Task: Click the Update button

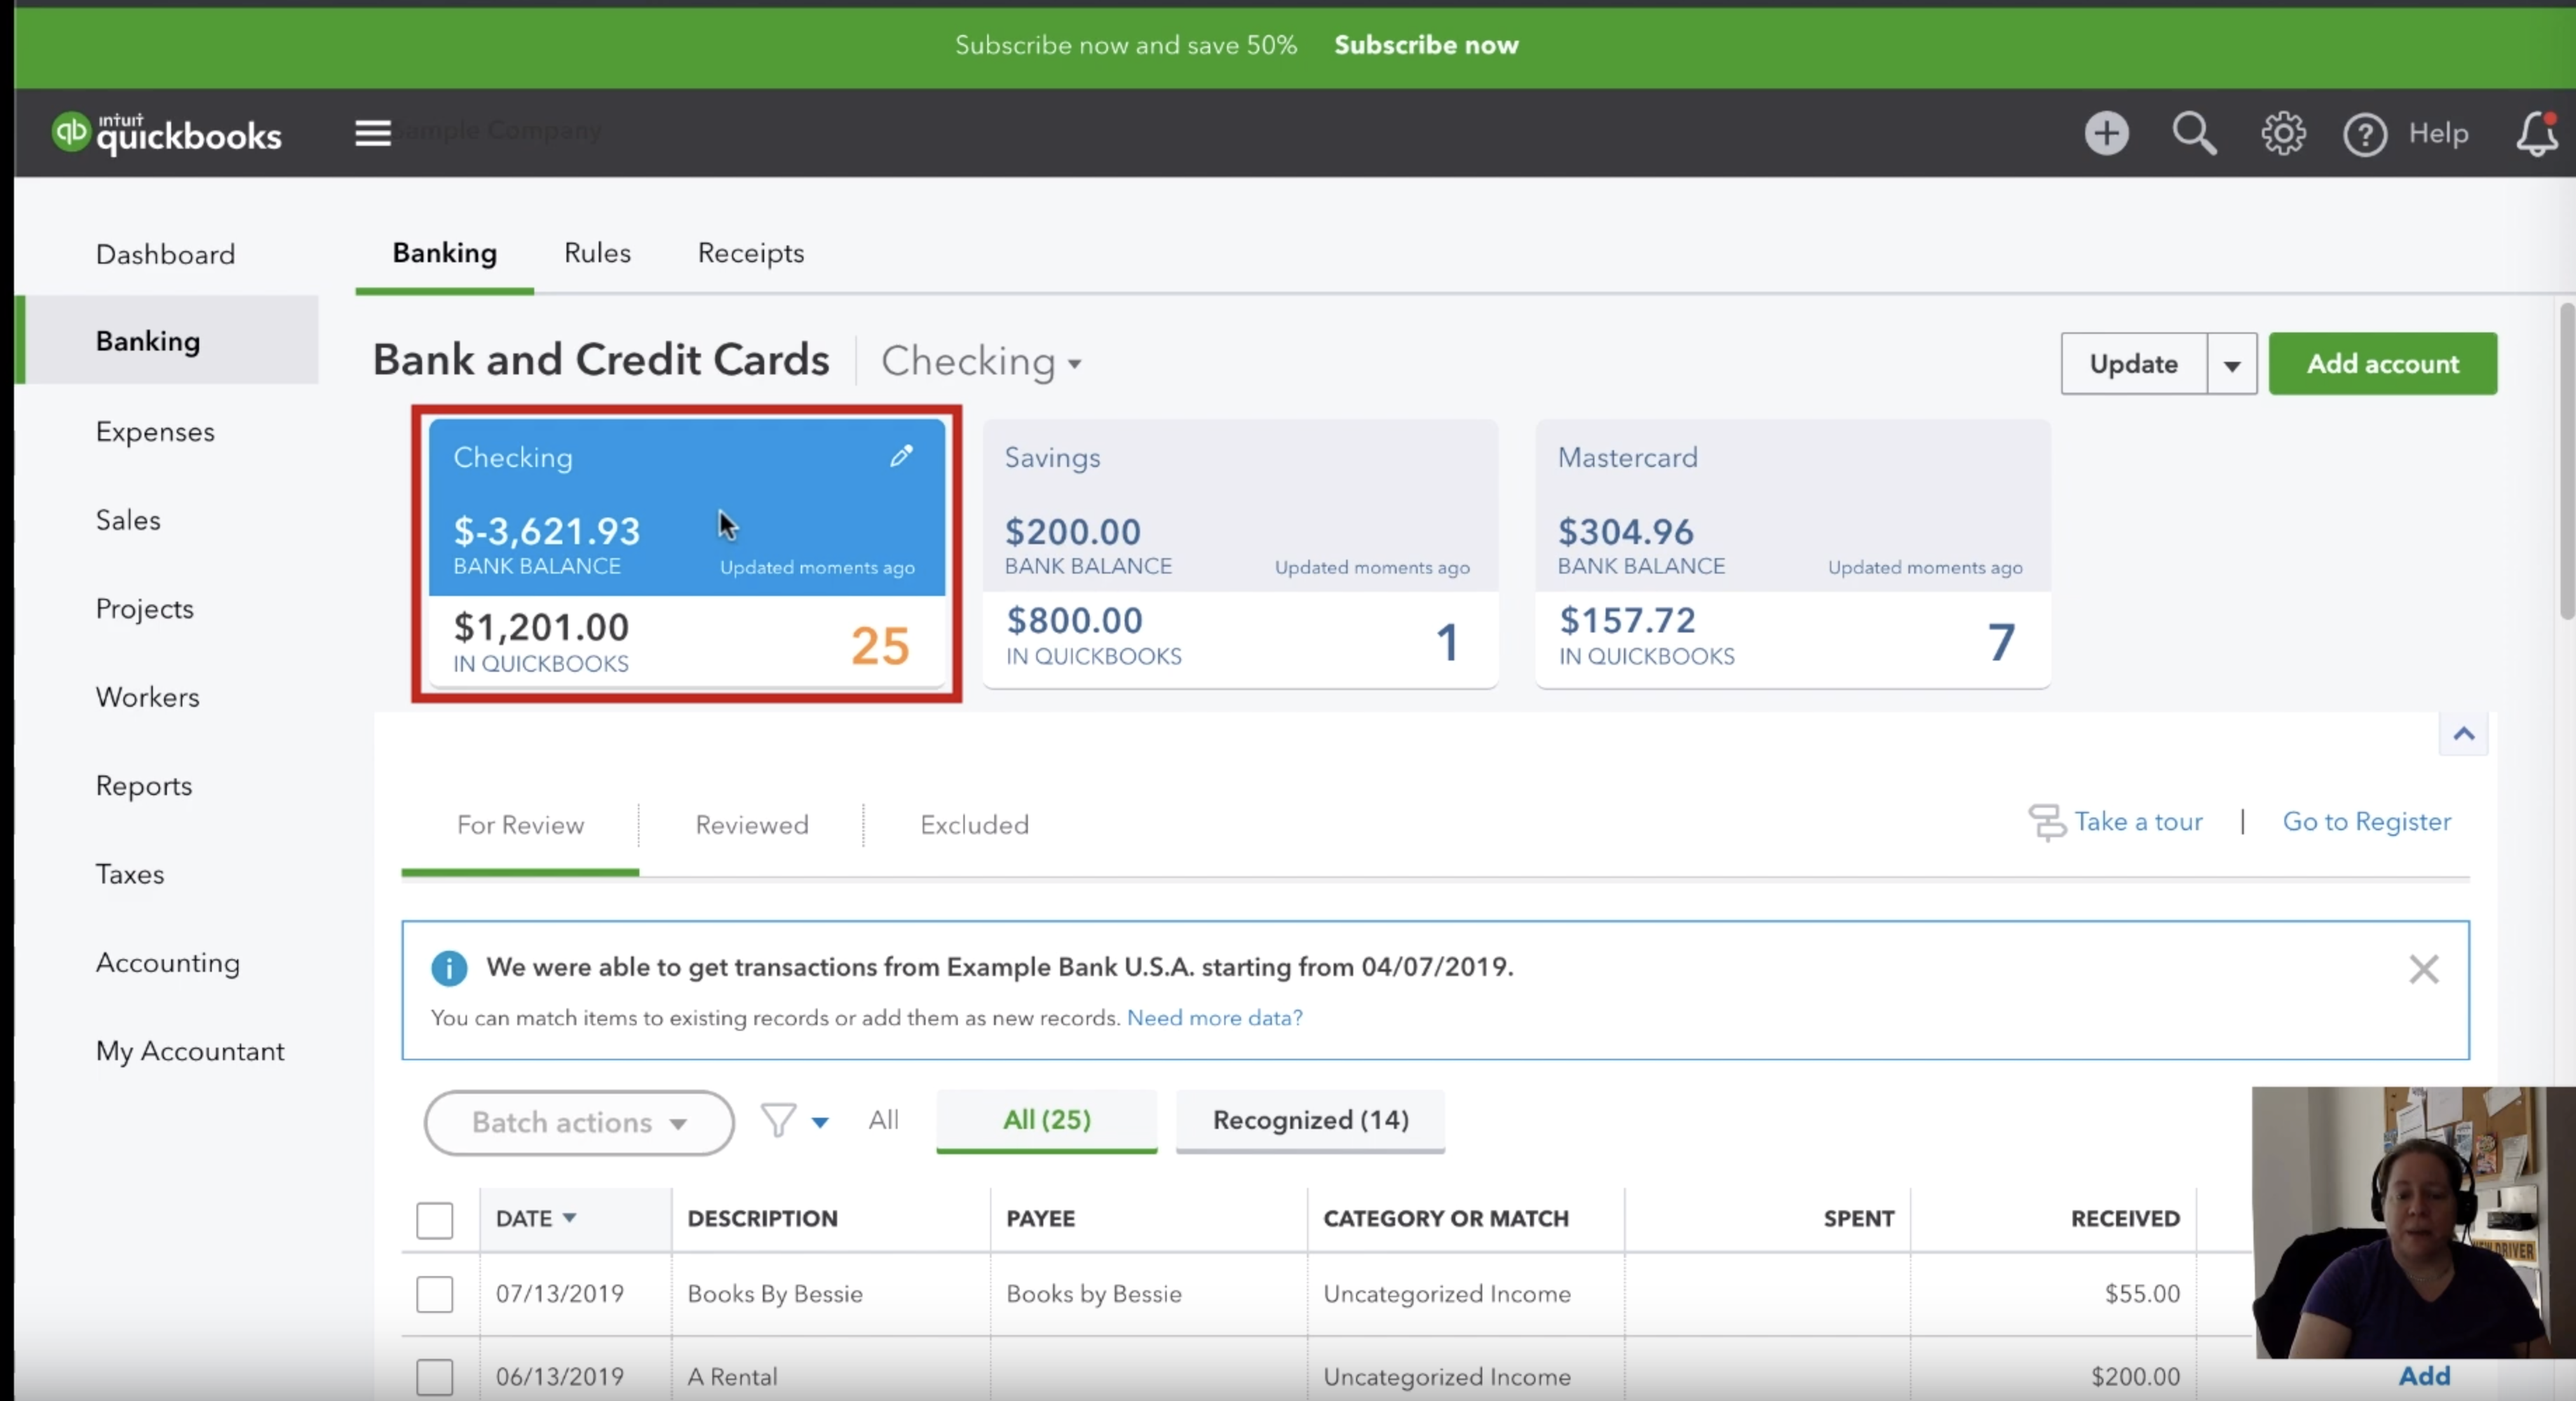Action: (x=2134, y=364)
